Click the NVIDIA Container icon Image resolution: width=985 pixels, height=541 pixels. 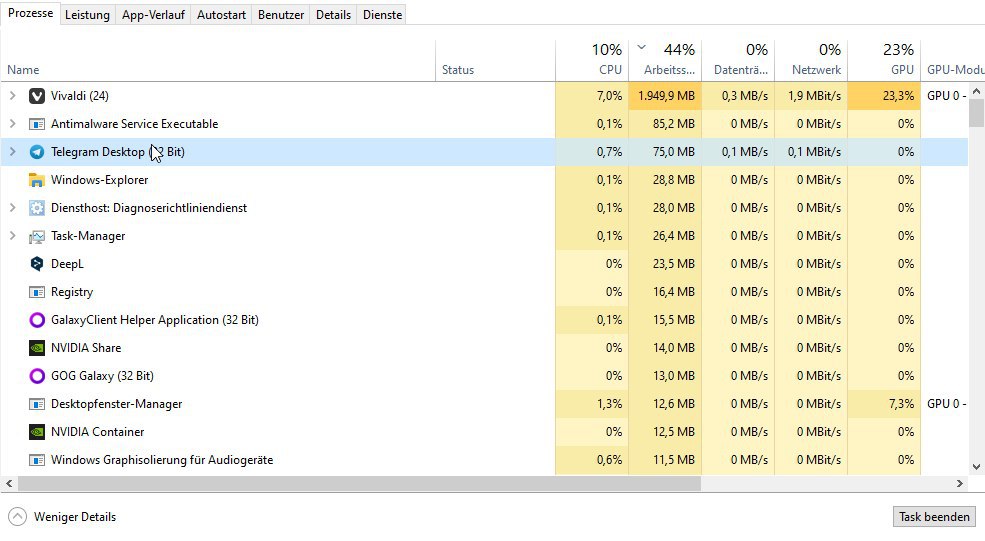tap(37, 432)
